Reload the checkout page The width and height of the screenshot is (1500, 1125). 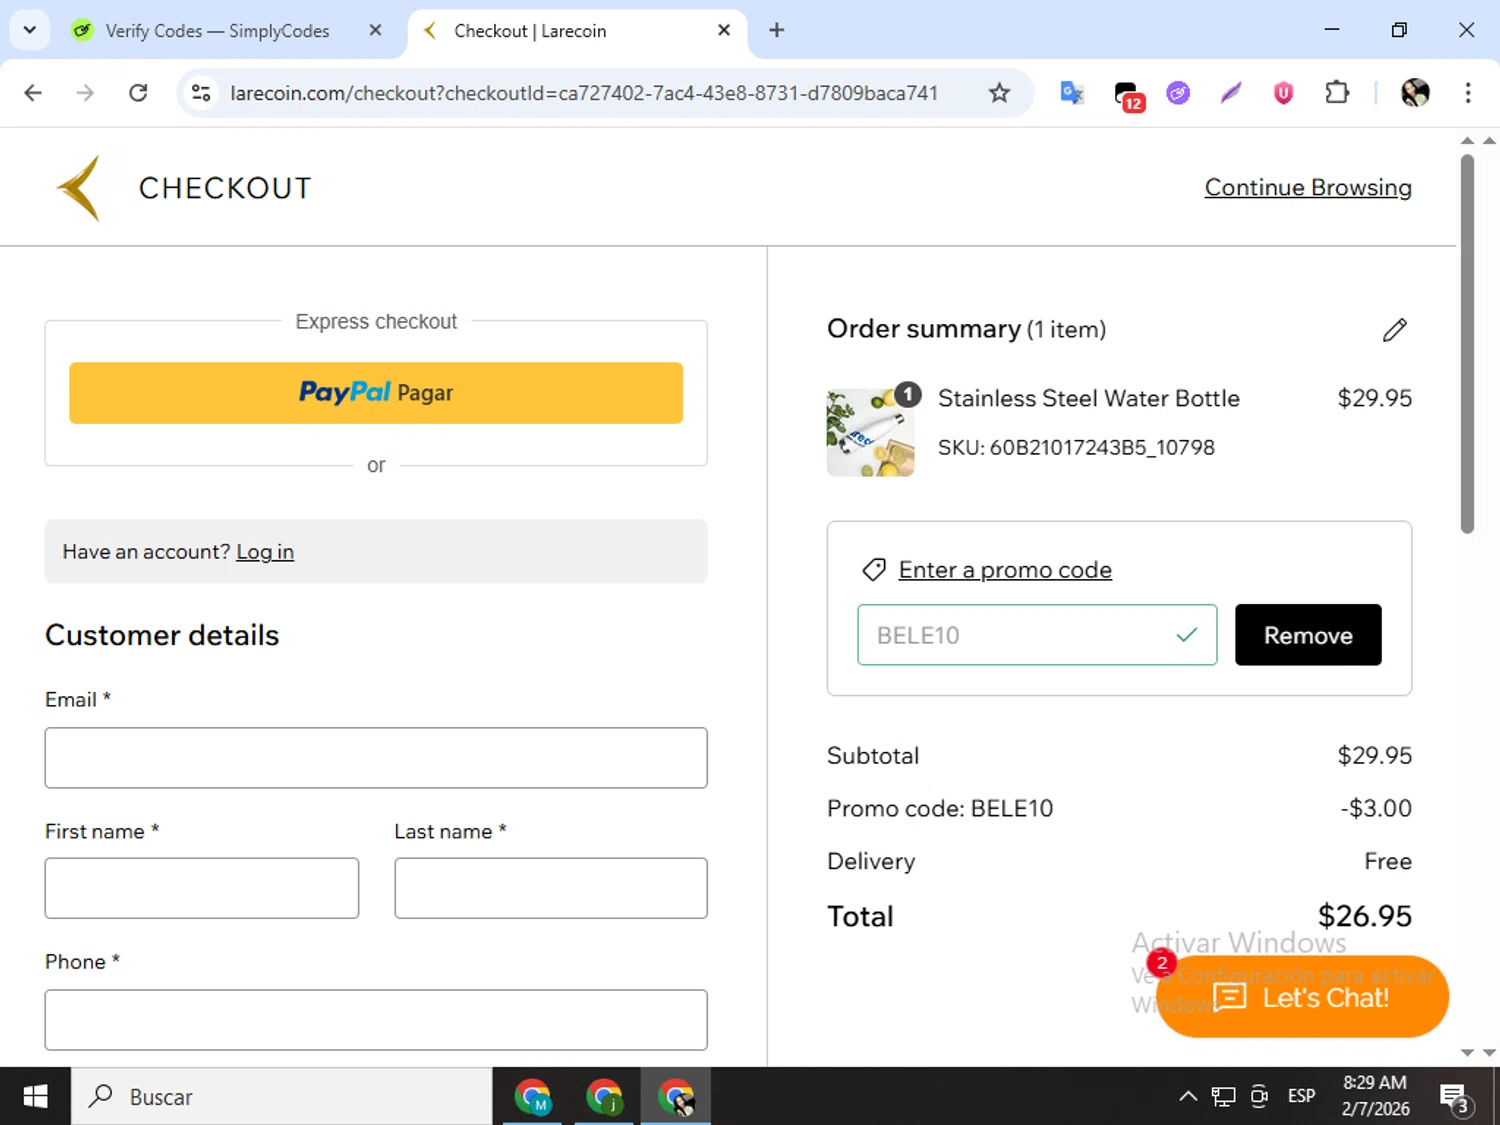tap(138, 93)
